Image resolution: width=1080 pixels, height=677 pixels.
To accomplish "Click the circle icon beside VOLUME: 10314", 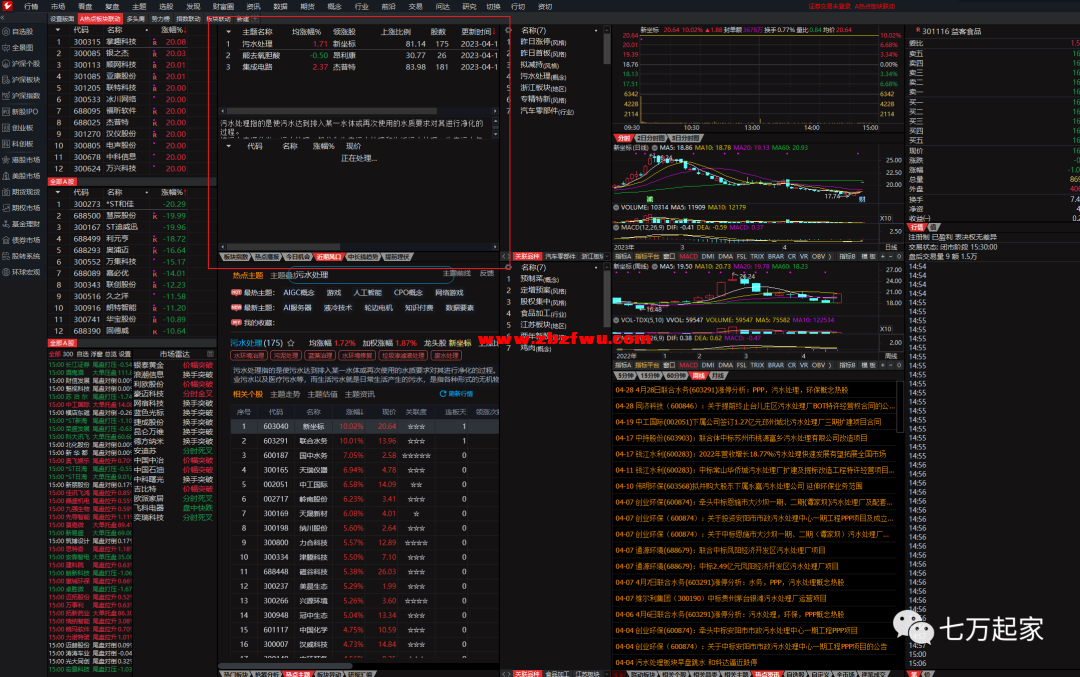I will 616,207.
